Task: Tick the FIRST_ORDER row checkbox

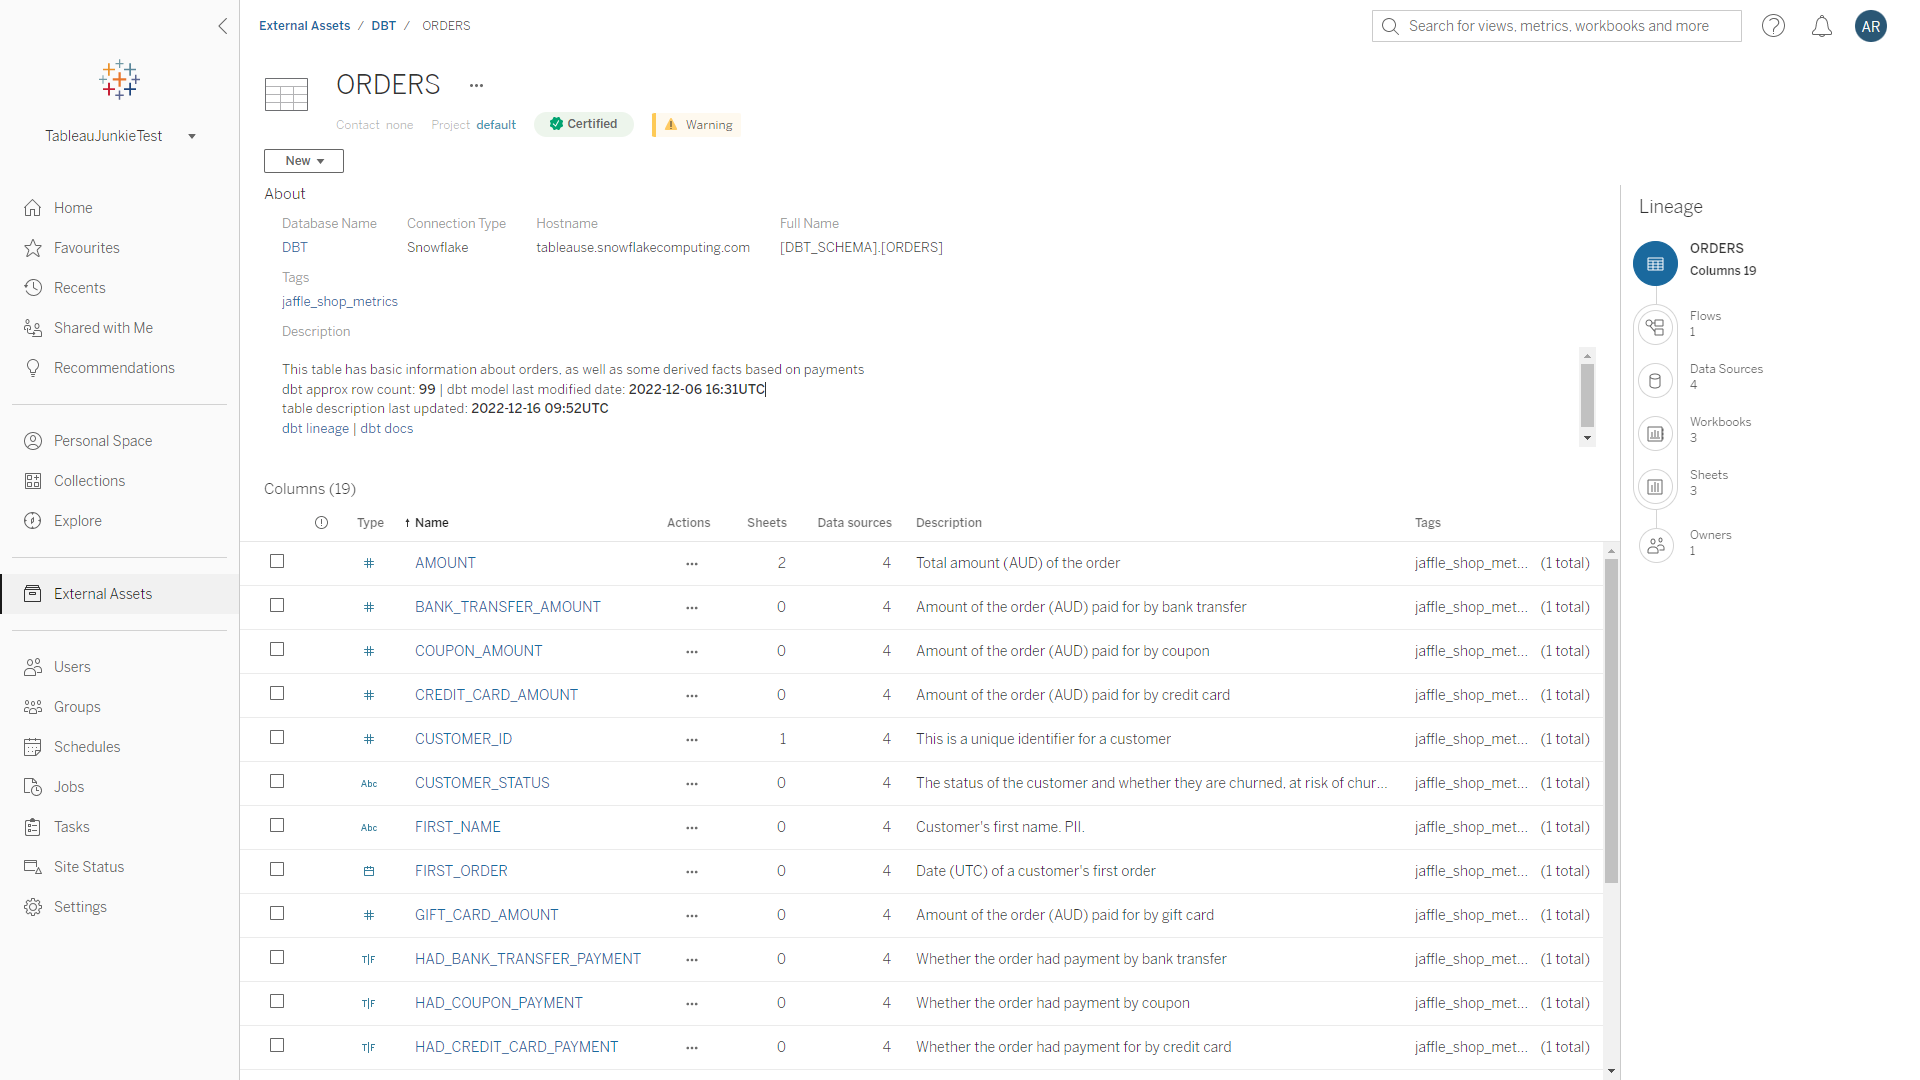Action: tap(277, 870)
